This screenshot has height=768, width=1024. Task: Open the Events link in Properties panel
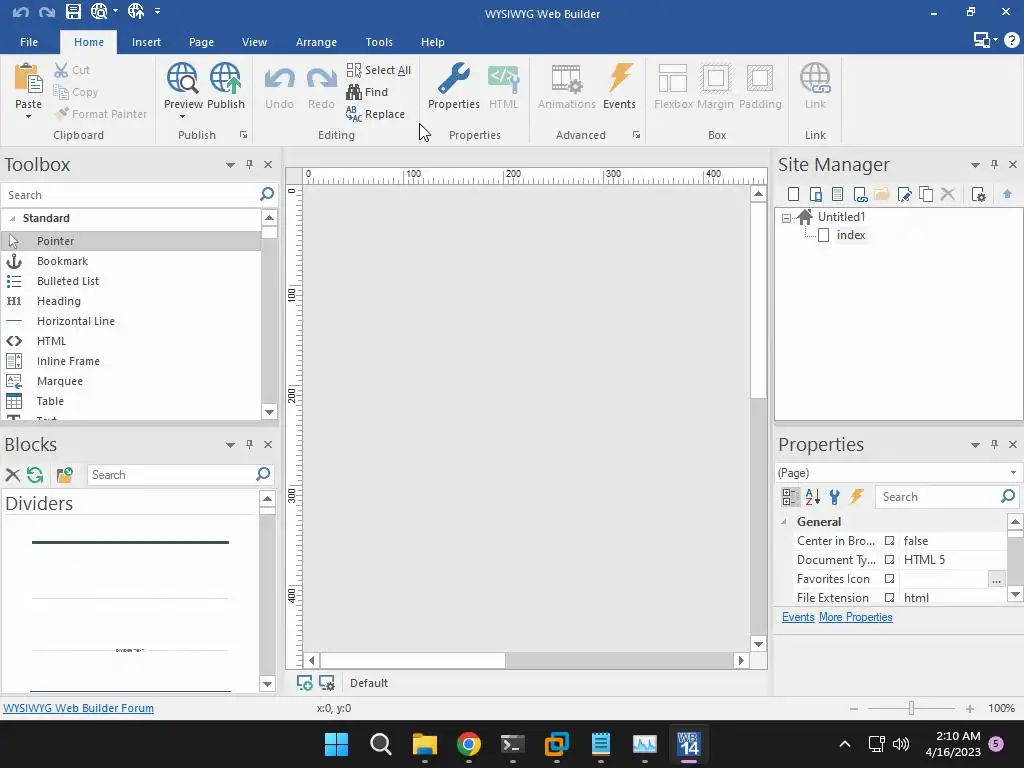[x=798, y=617]
